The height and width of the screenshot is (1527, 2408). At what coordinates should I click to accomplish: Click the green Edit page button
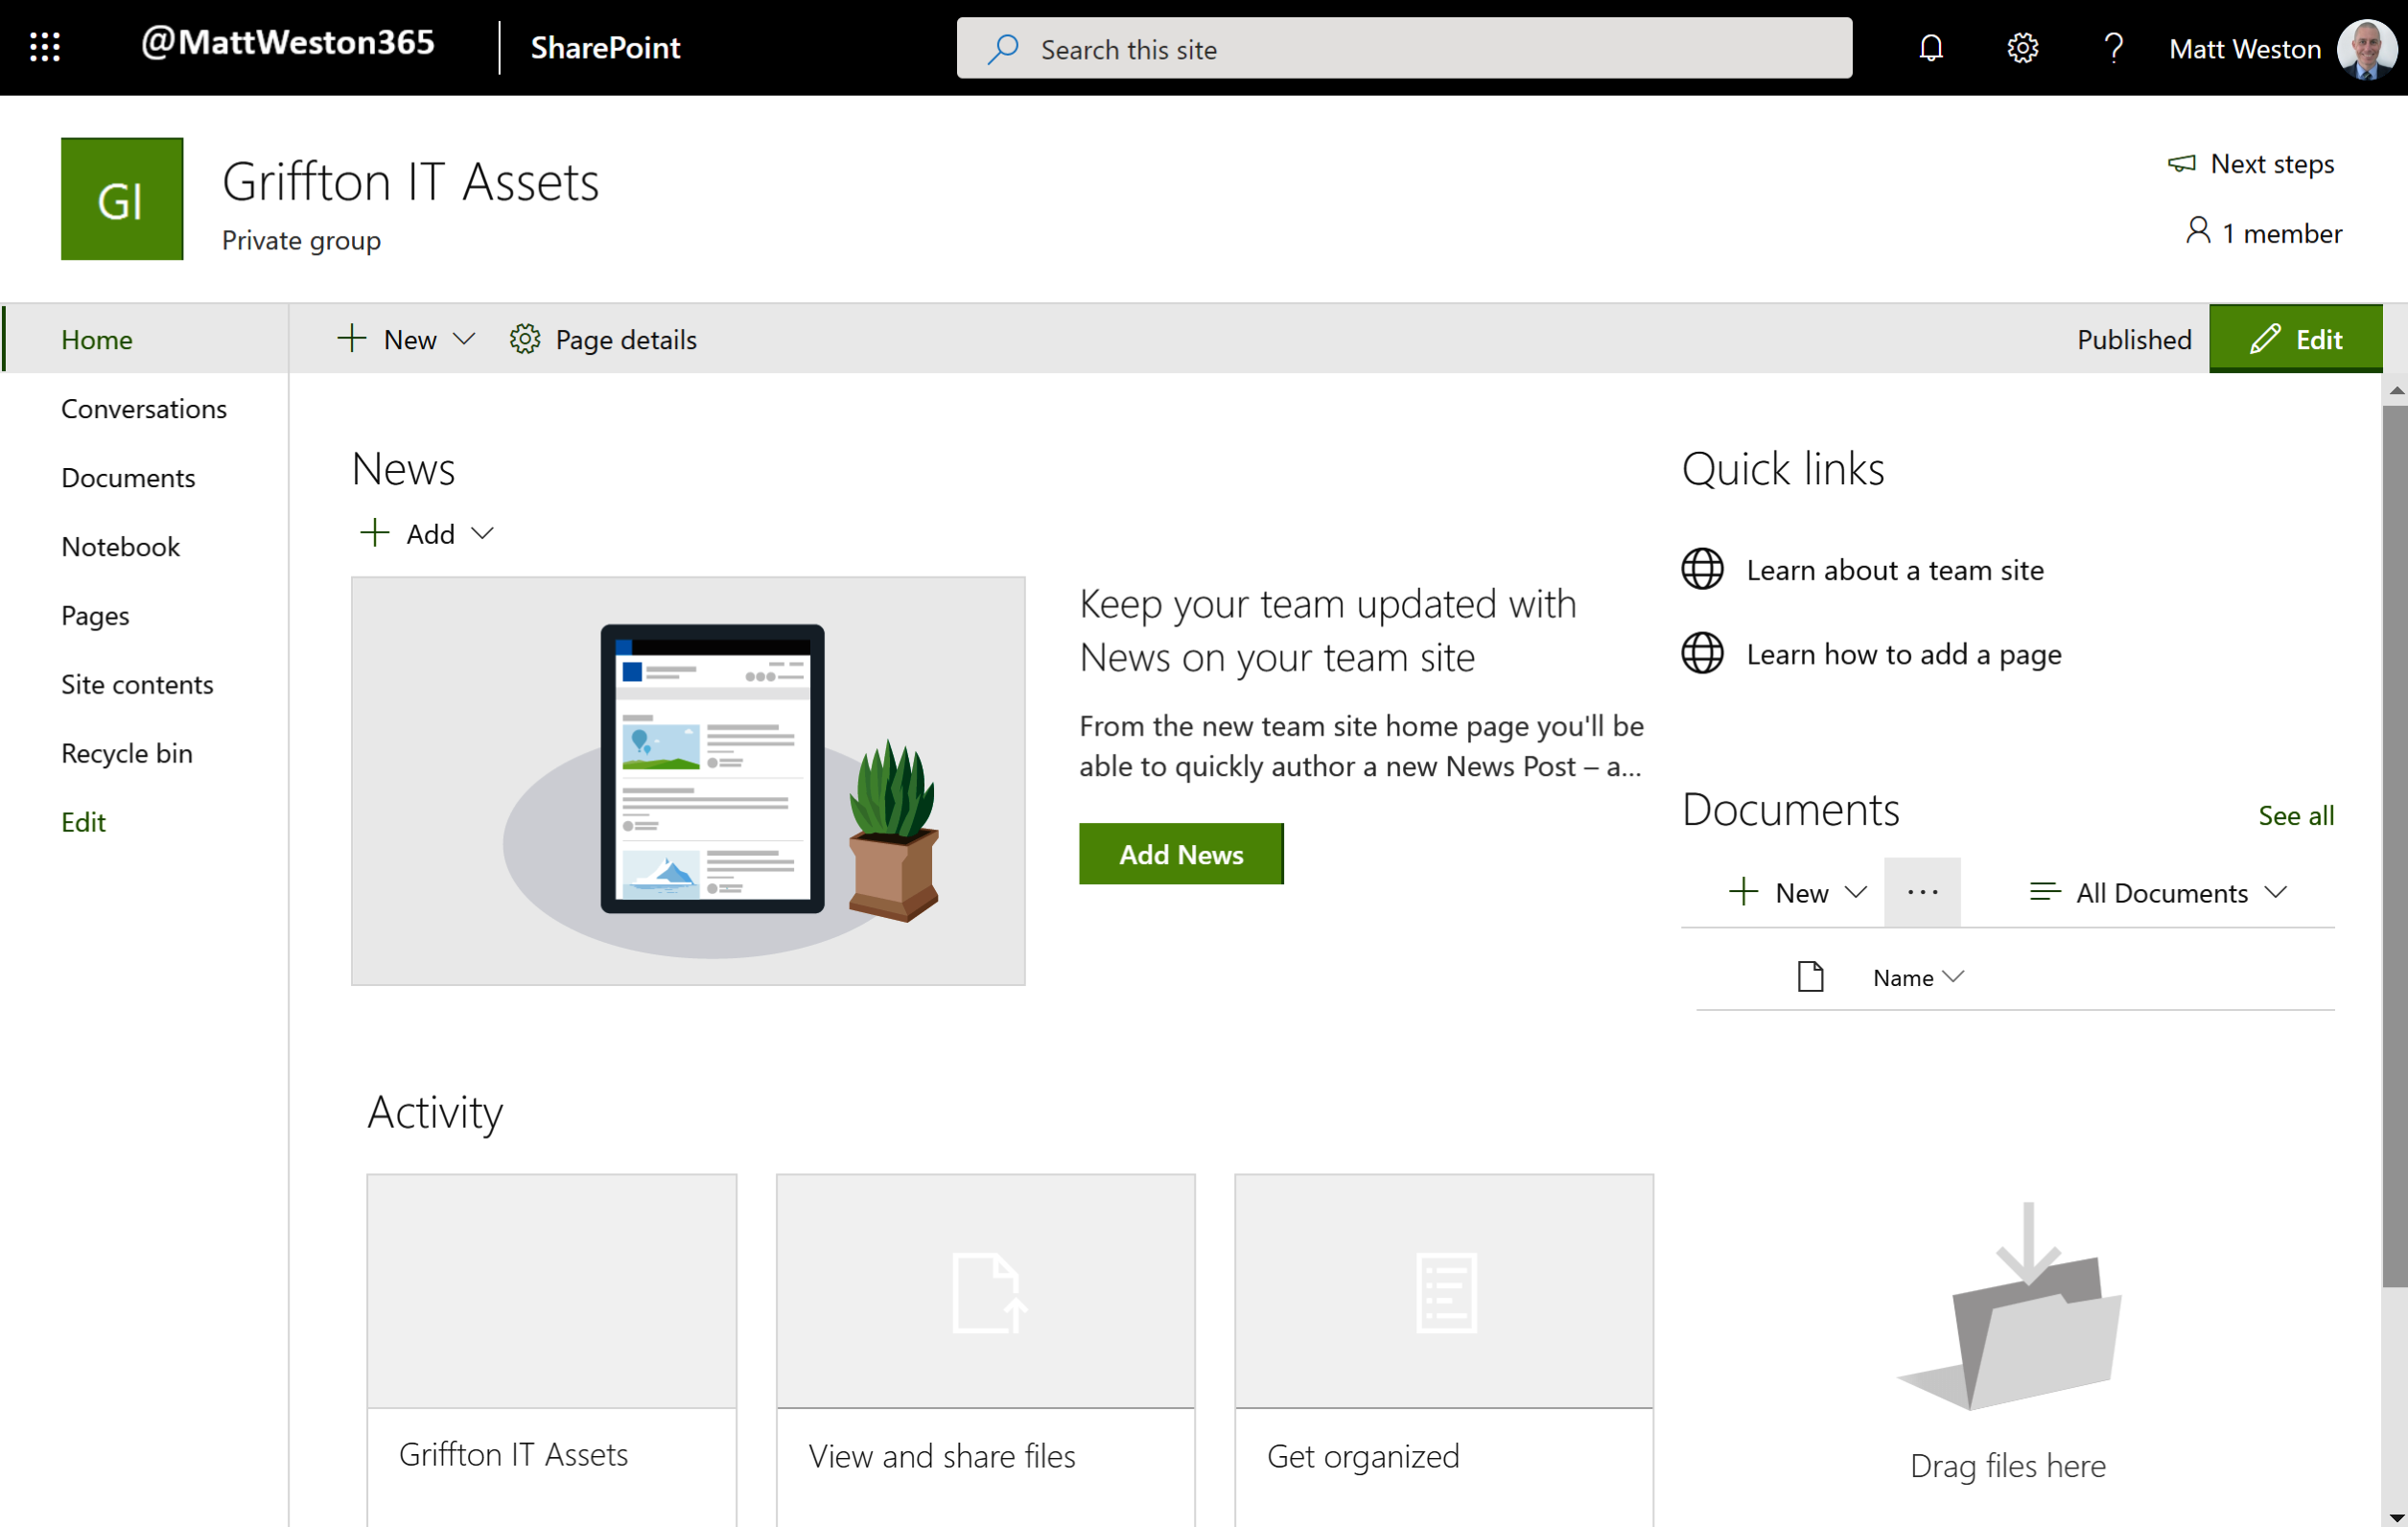2295,339
